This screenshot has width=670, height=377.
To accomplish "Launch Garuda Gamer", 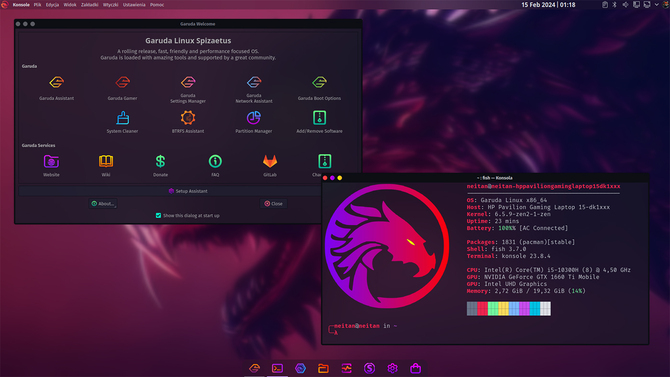I will point(122,88).
